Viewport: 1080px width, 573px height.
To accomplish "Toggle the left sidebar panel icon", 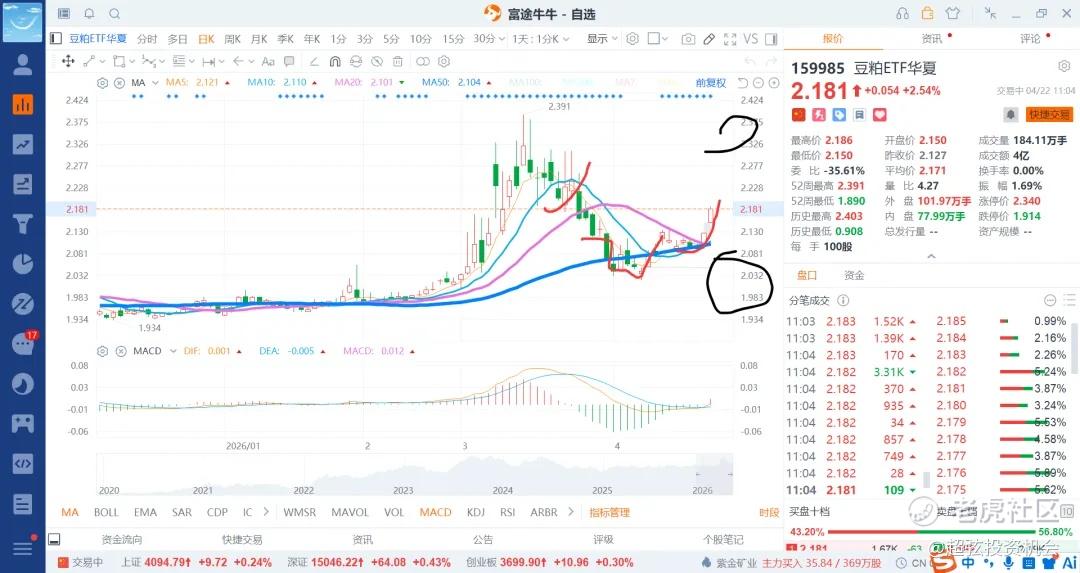I will [56, 39].
